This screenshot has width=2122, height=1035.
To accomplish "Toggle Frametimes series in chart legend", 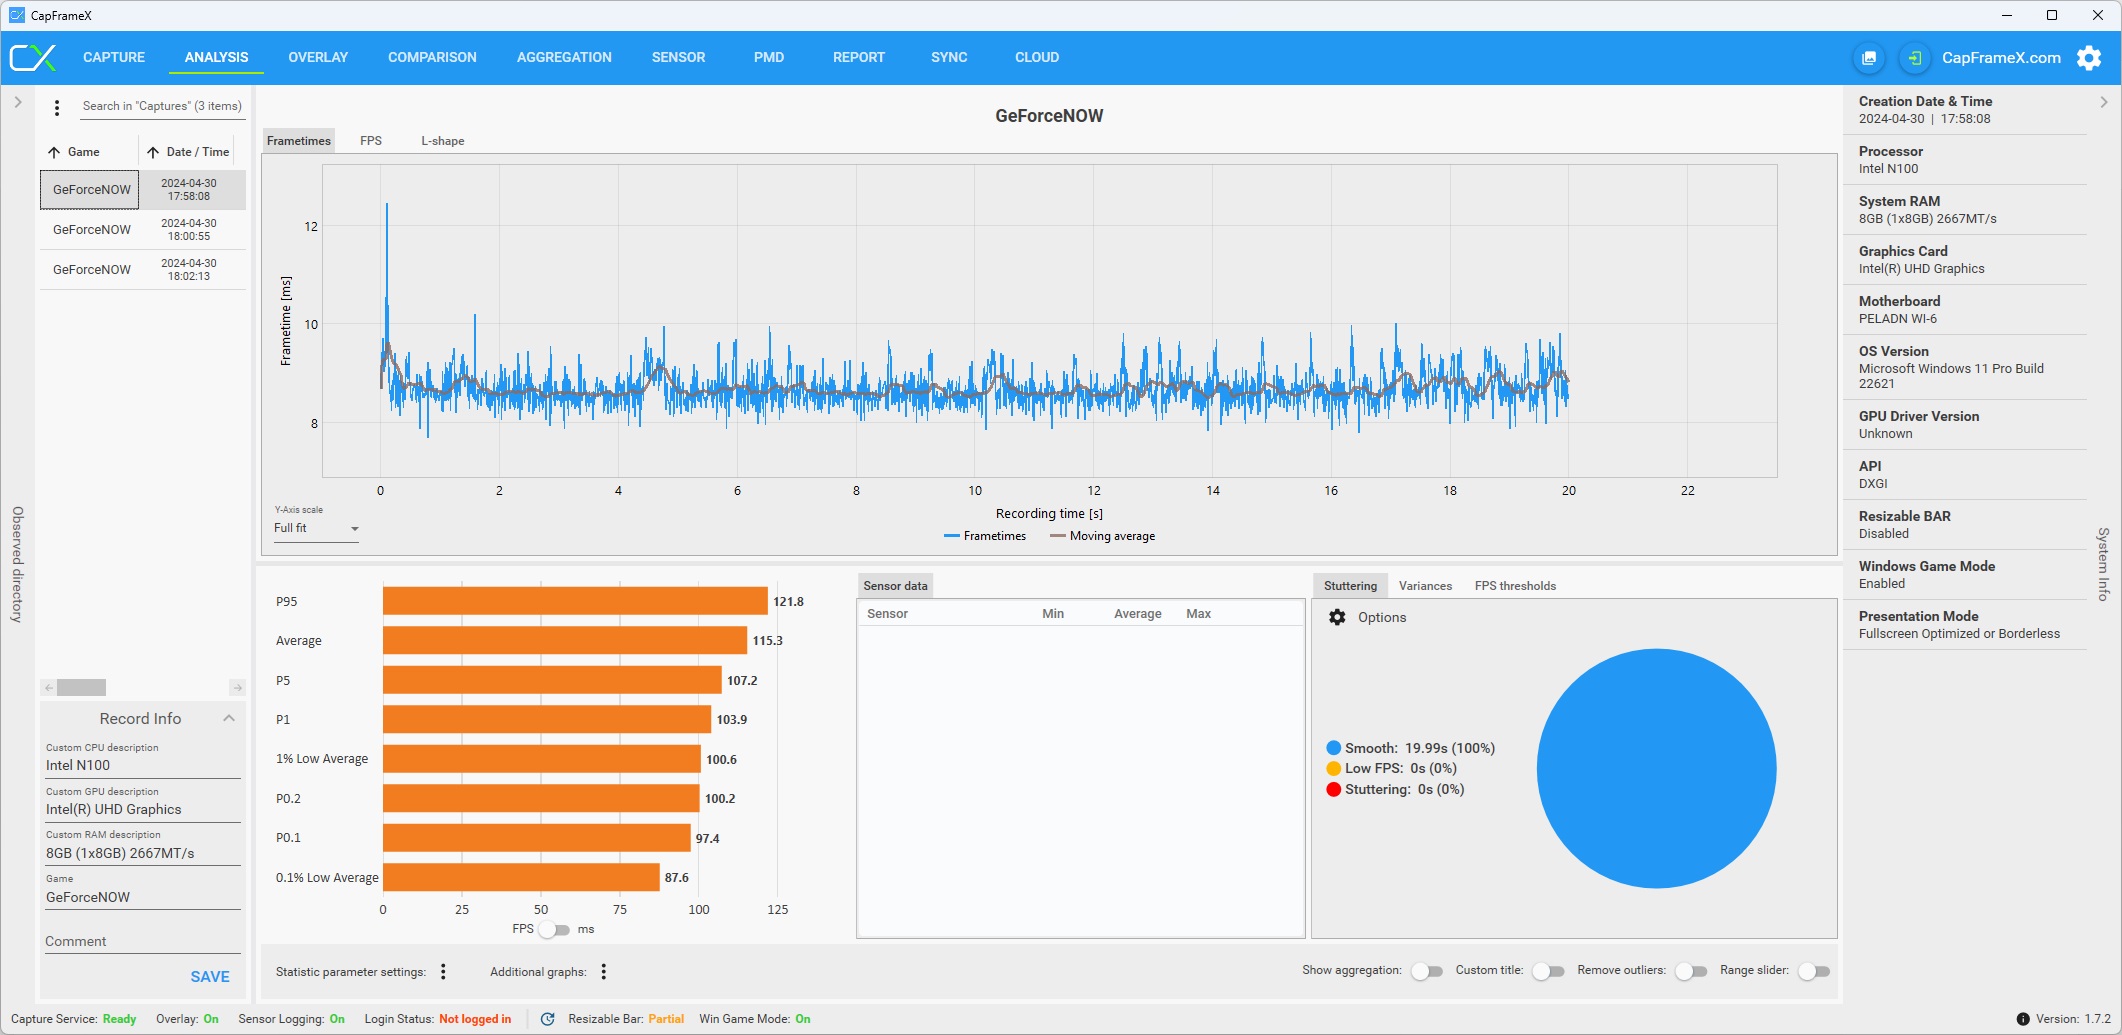I will pyautogui.click(x=985, y=536).
